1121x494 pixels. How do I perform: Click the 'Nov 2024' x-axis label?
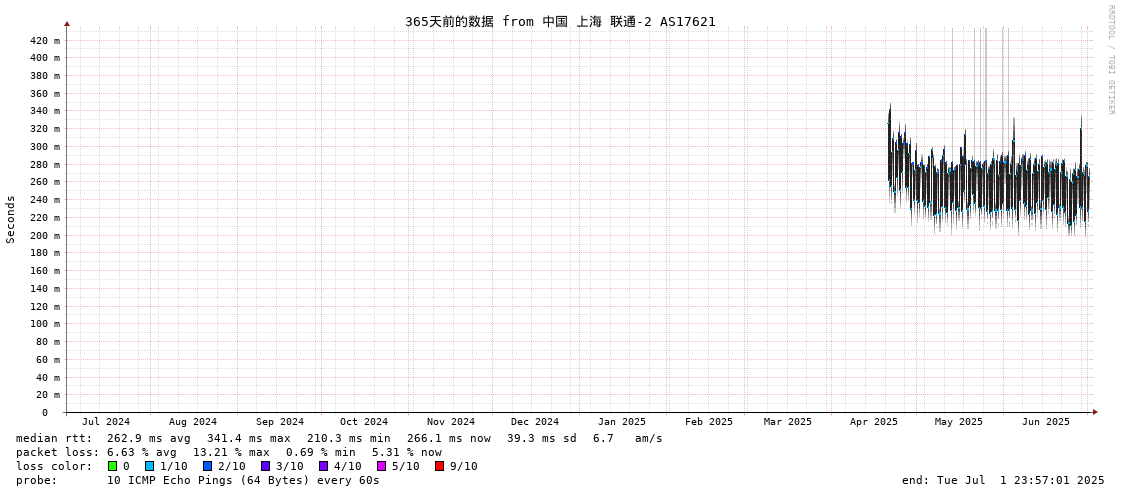pyautogui.click(x=450, y=422)
